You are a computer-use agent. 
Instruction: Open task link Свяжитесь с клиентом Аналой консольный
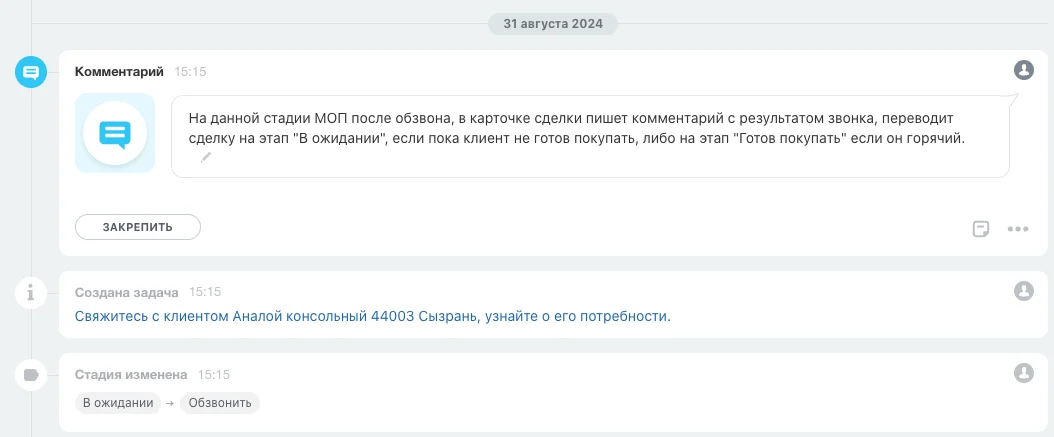[372, 316]
